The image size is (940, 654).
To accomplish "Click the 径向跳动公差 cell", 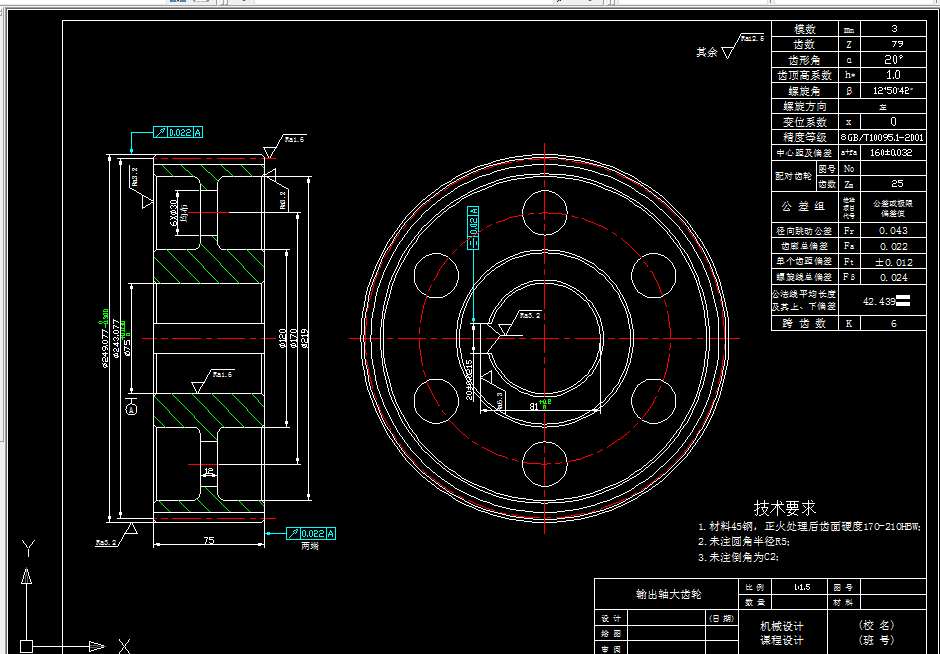I will point(805,230).
